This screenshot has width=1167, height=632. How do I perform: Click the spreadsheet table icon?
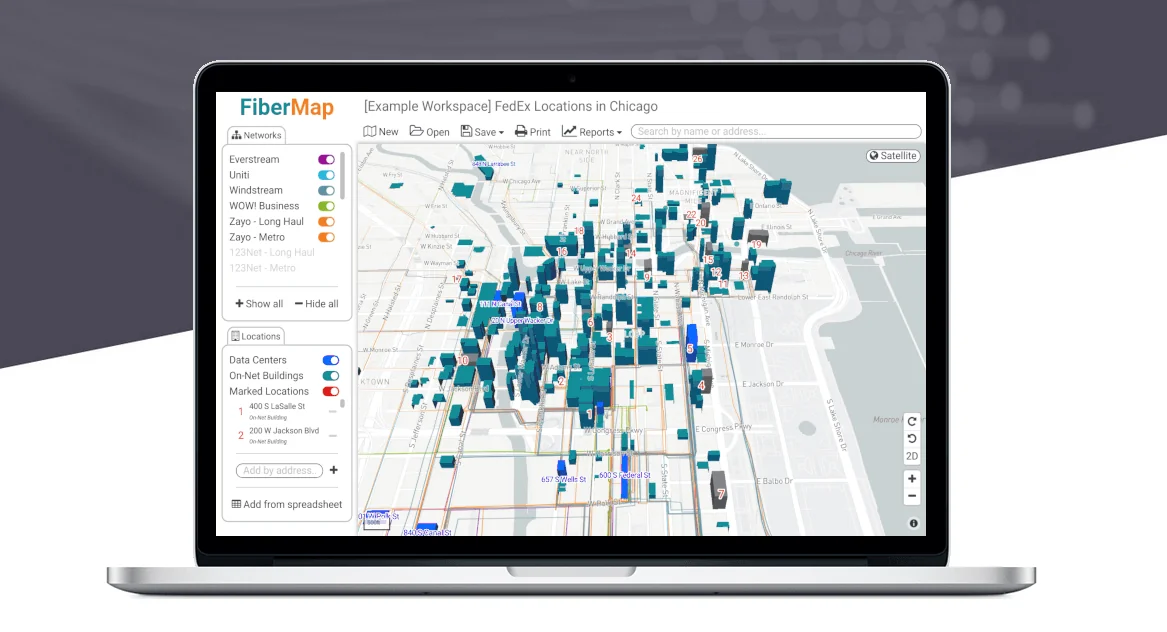[236, 504]
